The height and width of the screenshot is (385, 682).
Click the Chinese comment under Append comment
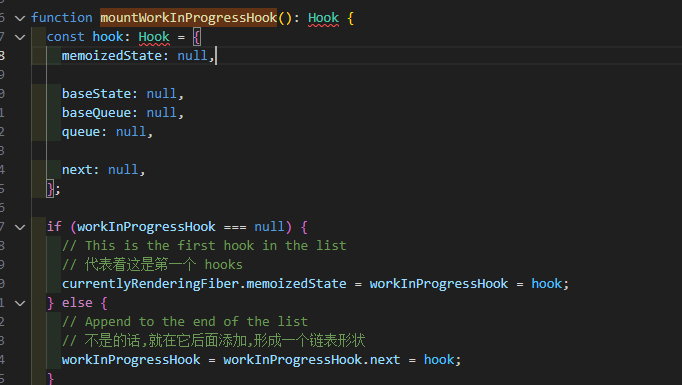click(x=214, y=341)
